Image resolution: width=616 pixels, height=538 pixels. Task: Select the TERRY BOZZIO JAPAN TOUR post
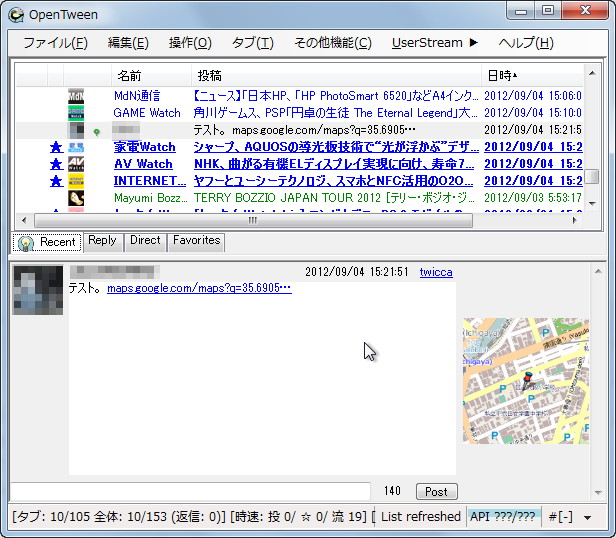coord(335,198)
